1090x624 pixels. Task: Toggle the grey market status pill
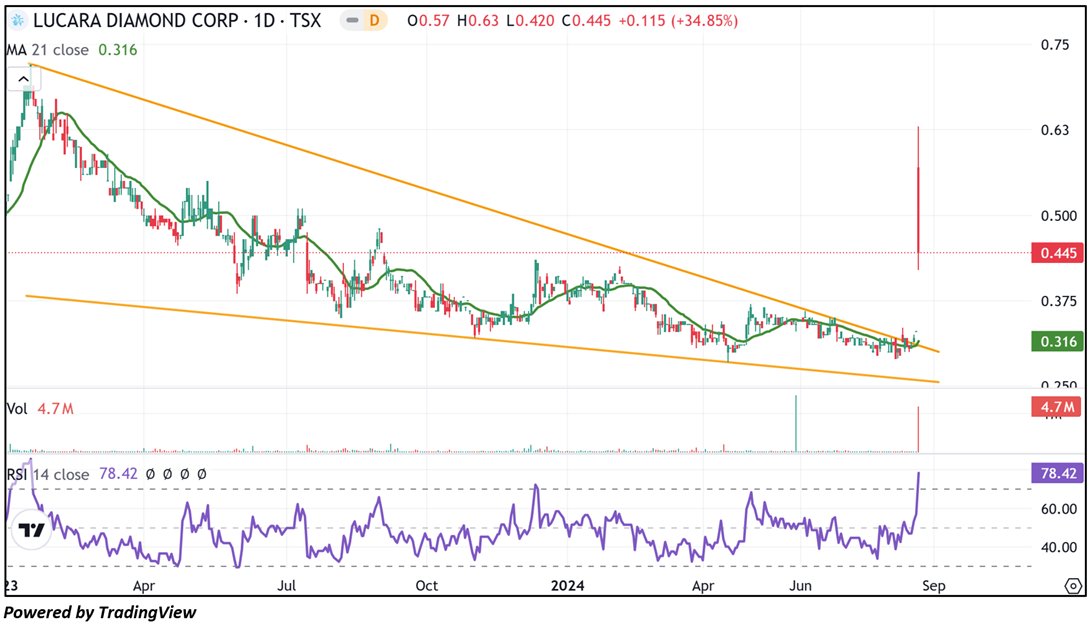353,21
